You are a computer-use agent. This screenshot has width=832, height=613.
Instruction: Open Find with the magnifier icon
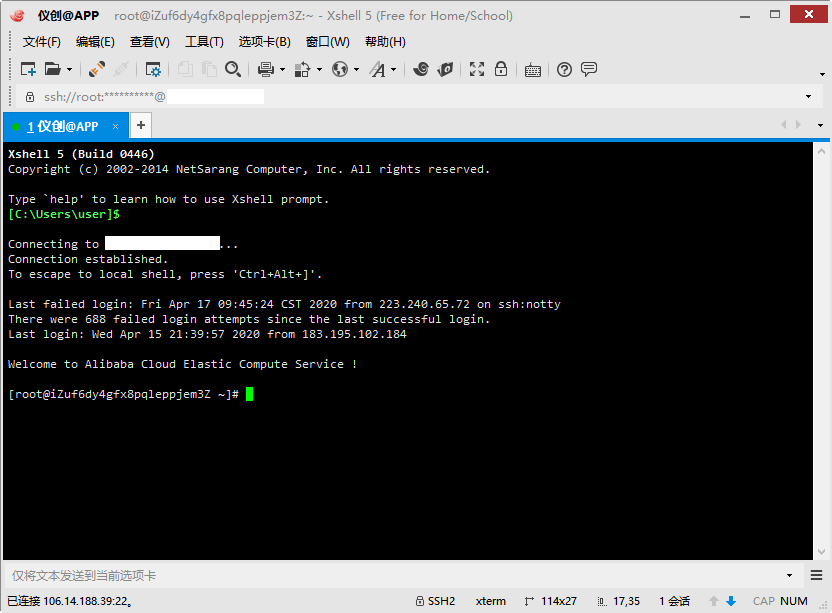(233, 69)
